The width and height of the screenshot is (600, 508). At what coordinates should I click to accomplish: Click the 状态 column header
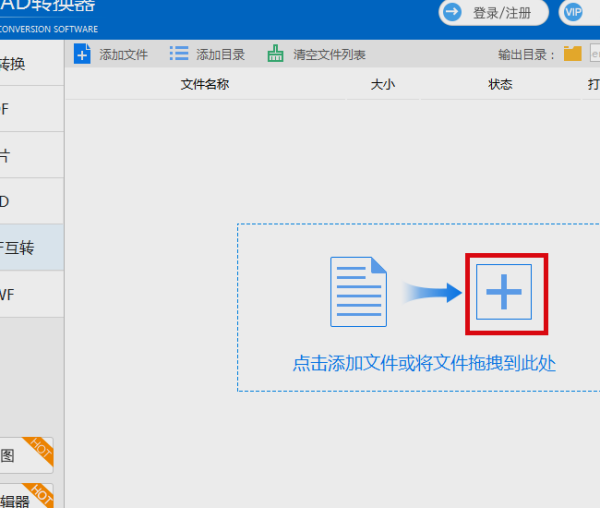coord(500,84)
